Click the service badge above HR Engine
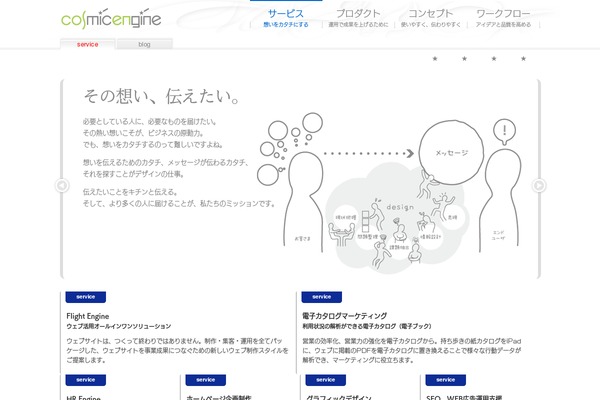Screen dimensions: 600x400 [86, 380]
